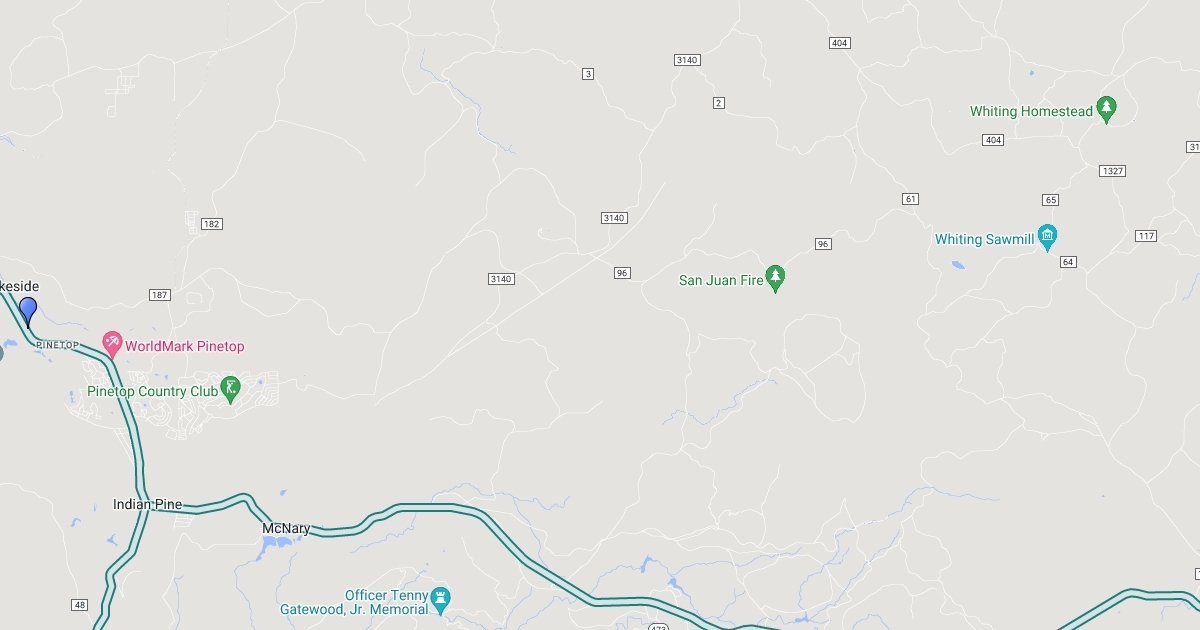Image resolution: width=1200 pixels, height=630 pixels.
Task: Click the route 117 road shield
Action: (x=1147, y=236)
